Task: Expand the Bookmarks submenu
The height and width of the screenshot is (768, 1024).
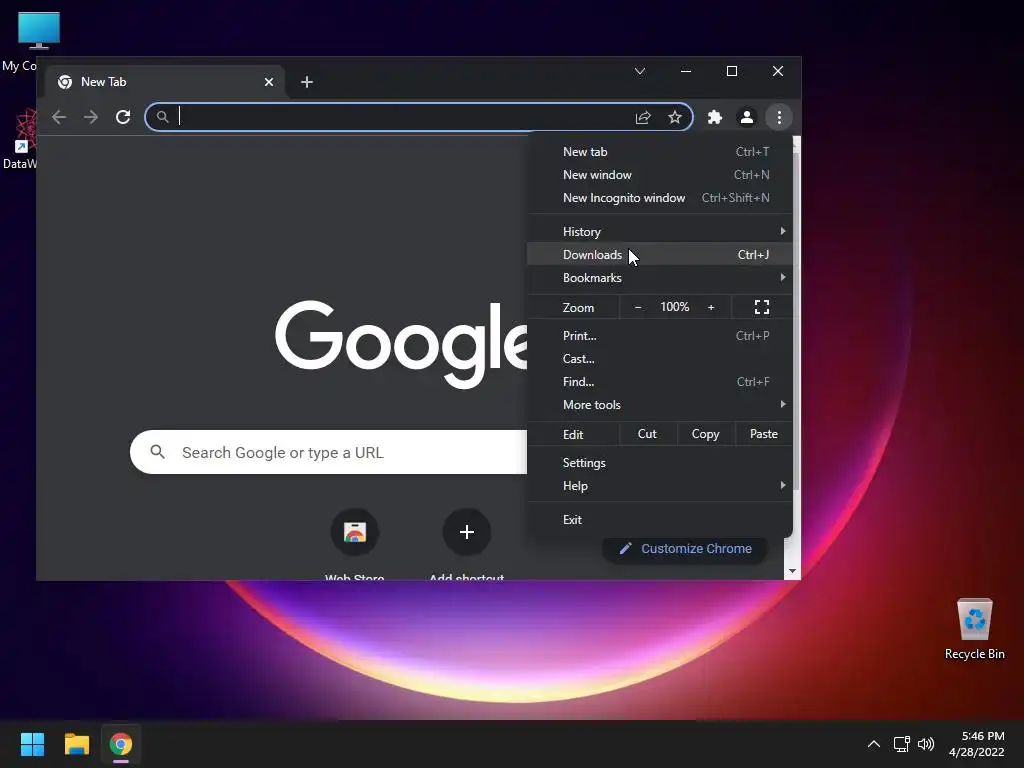Action: 660,278
